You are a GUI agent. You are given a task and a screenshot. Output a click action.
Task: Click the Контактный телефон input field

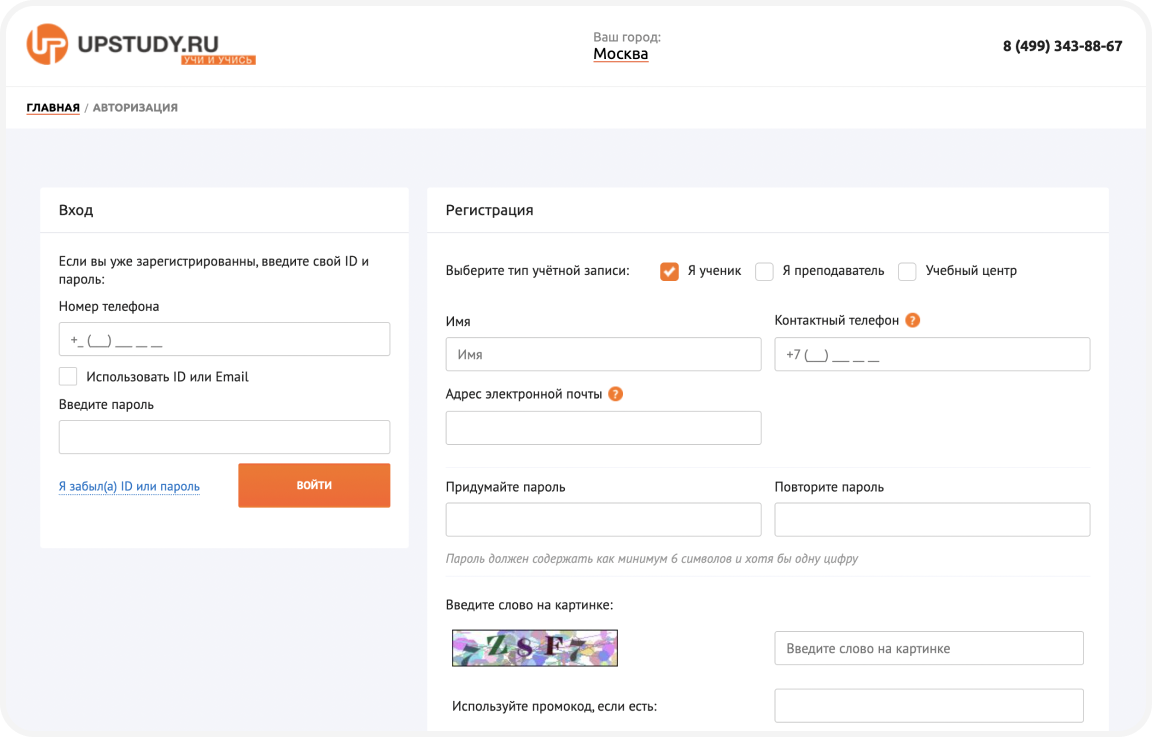tap(932, 355)
